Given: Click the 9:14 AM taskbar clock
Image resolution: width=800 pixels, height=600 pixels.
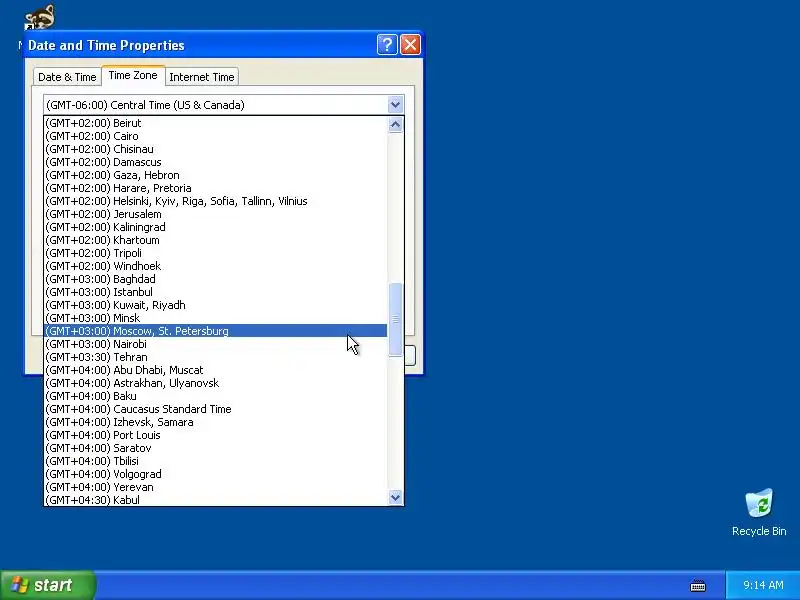Looking at the screenshot, I should click(763, 585).
